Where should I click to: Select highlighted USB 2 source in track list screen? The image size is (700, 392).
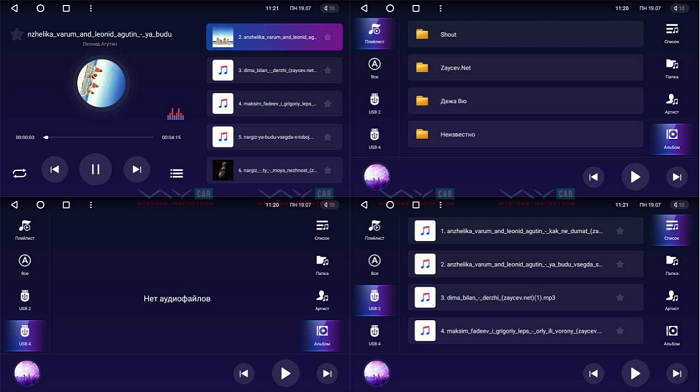point(374,300)
